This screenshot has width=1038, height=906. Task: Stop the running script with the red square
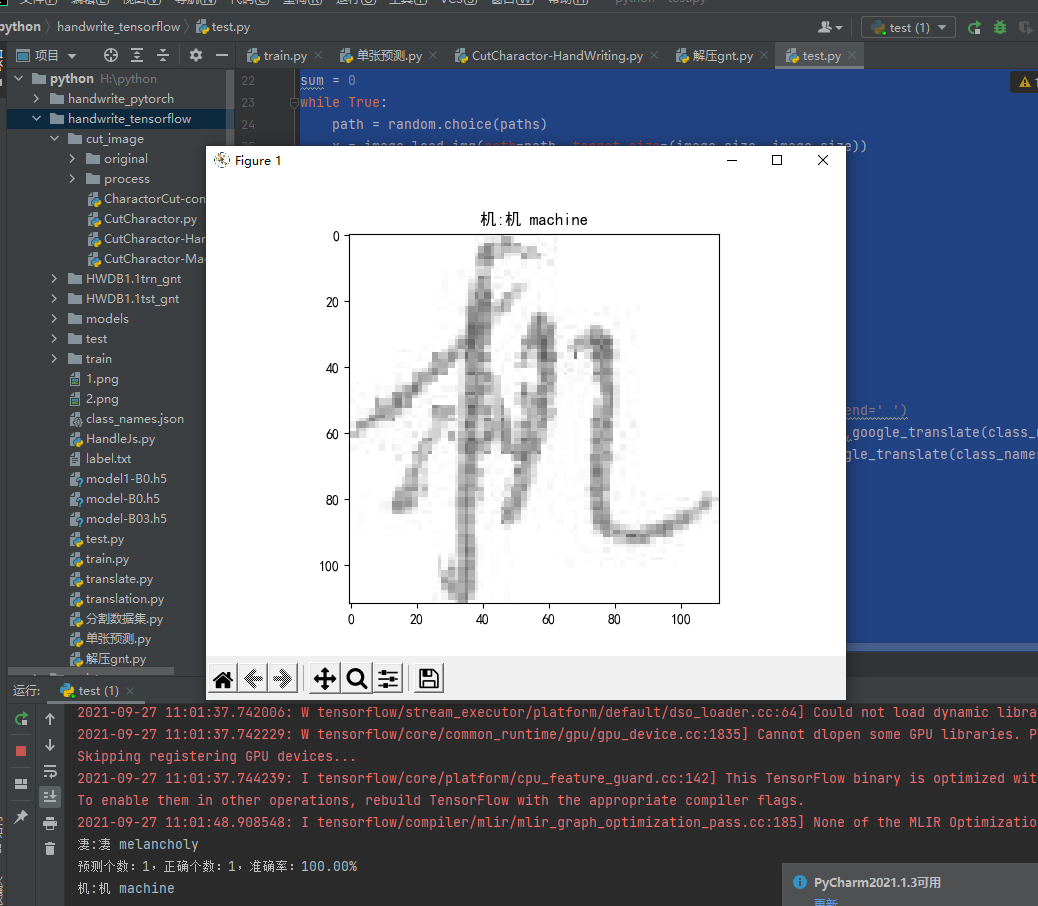click(x=21, y=749)
